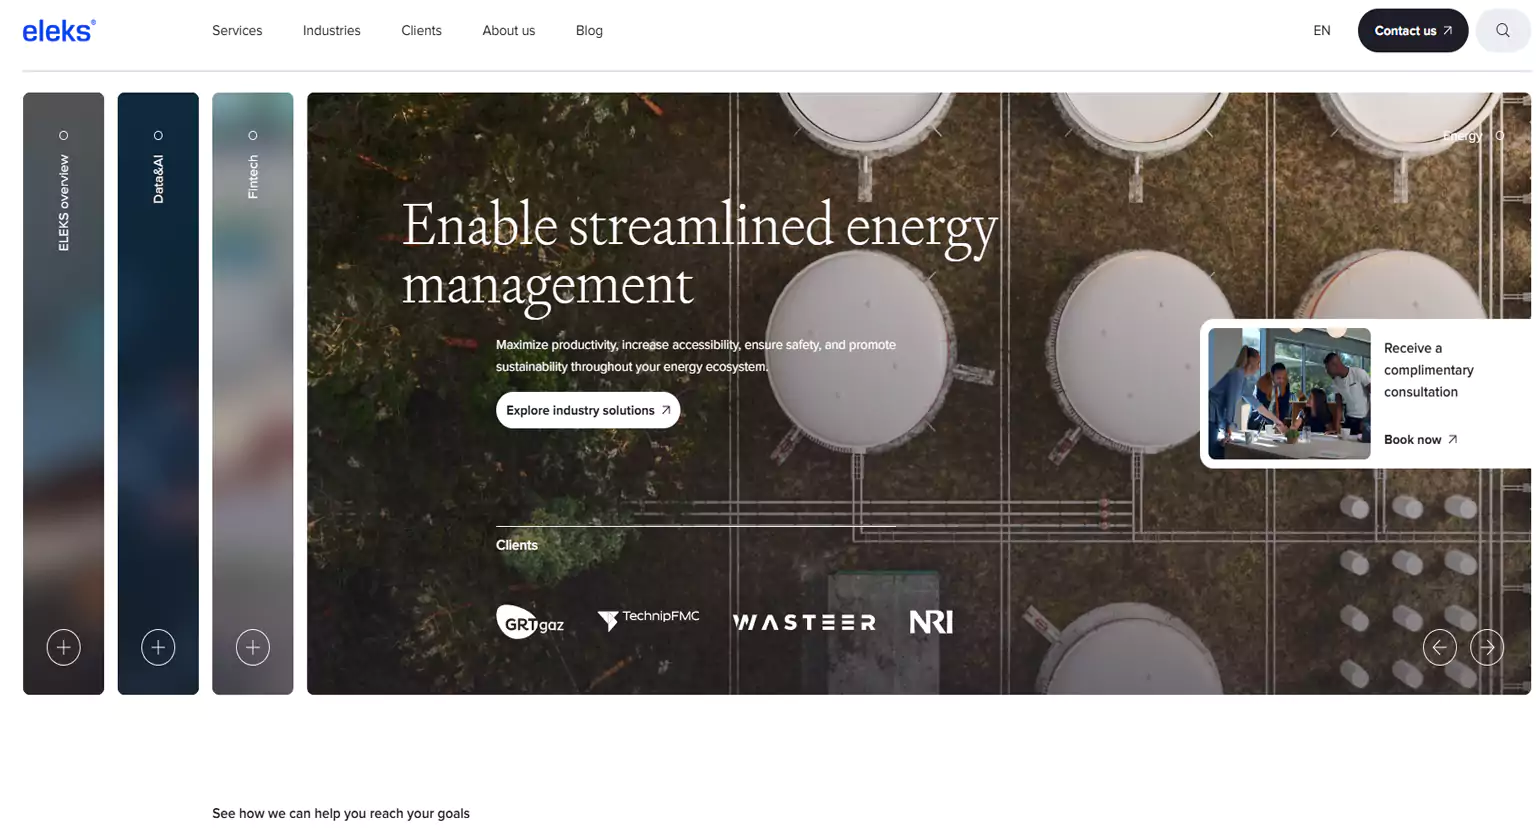1540x840 pixels.
Task: Click the consultation meeting photo thumbnail
Action: pyautogui.click(x=1289, y=394)
